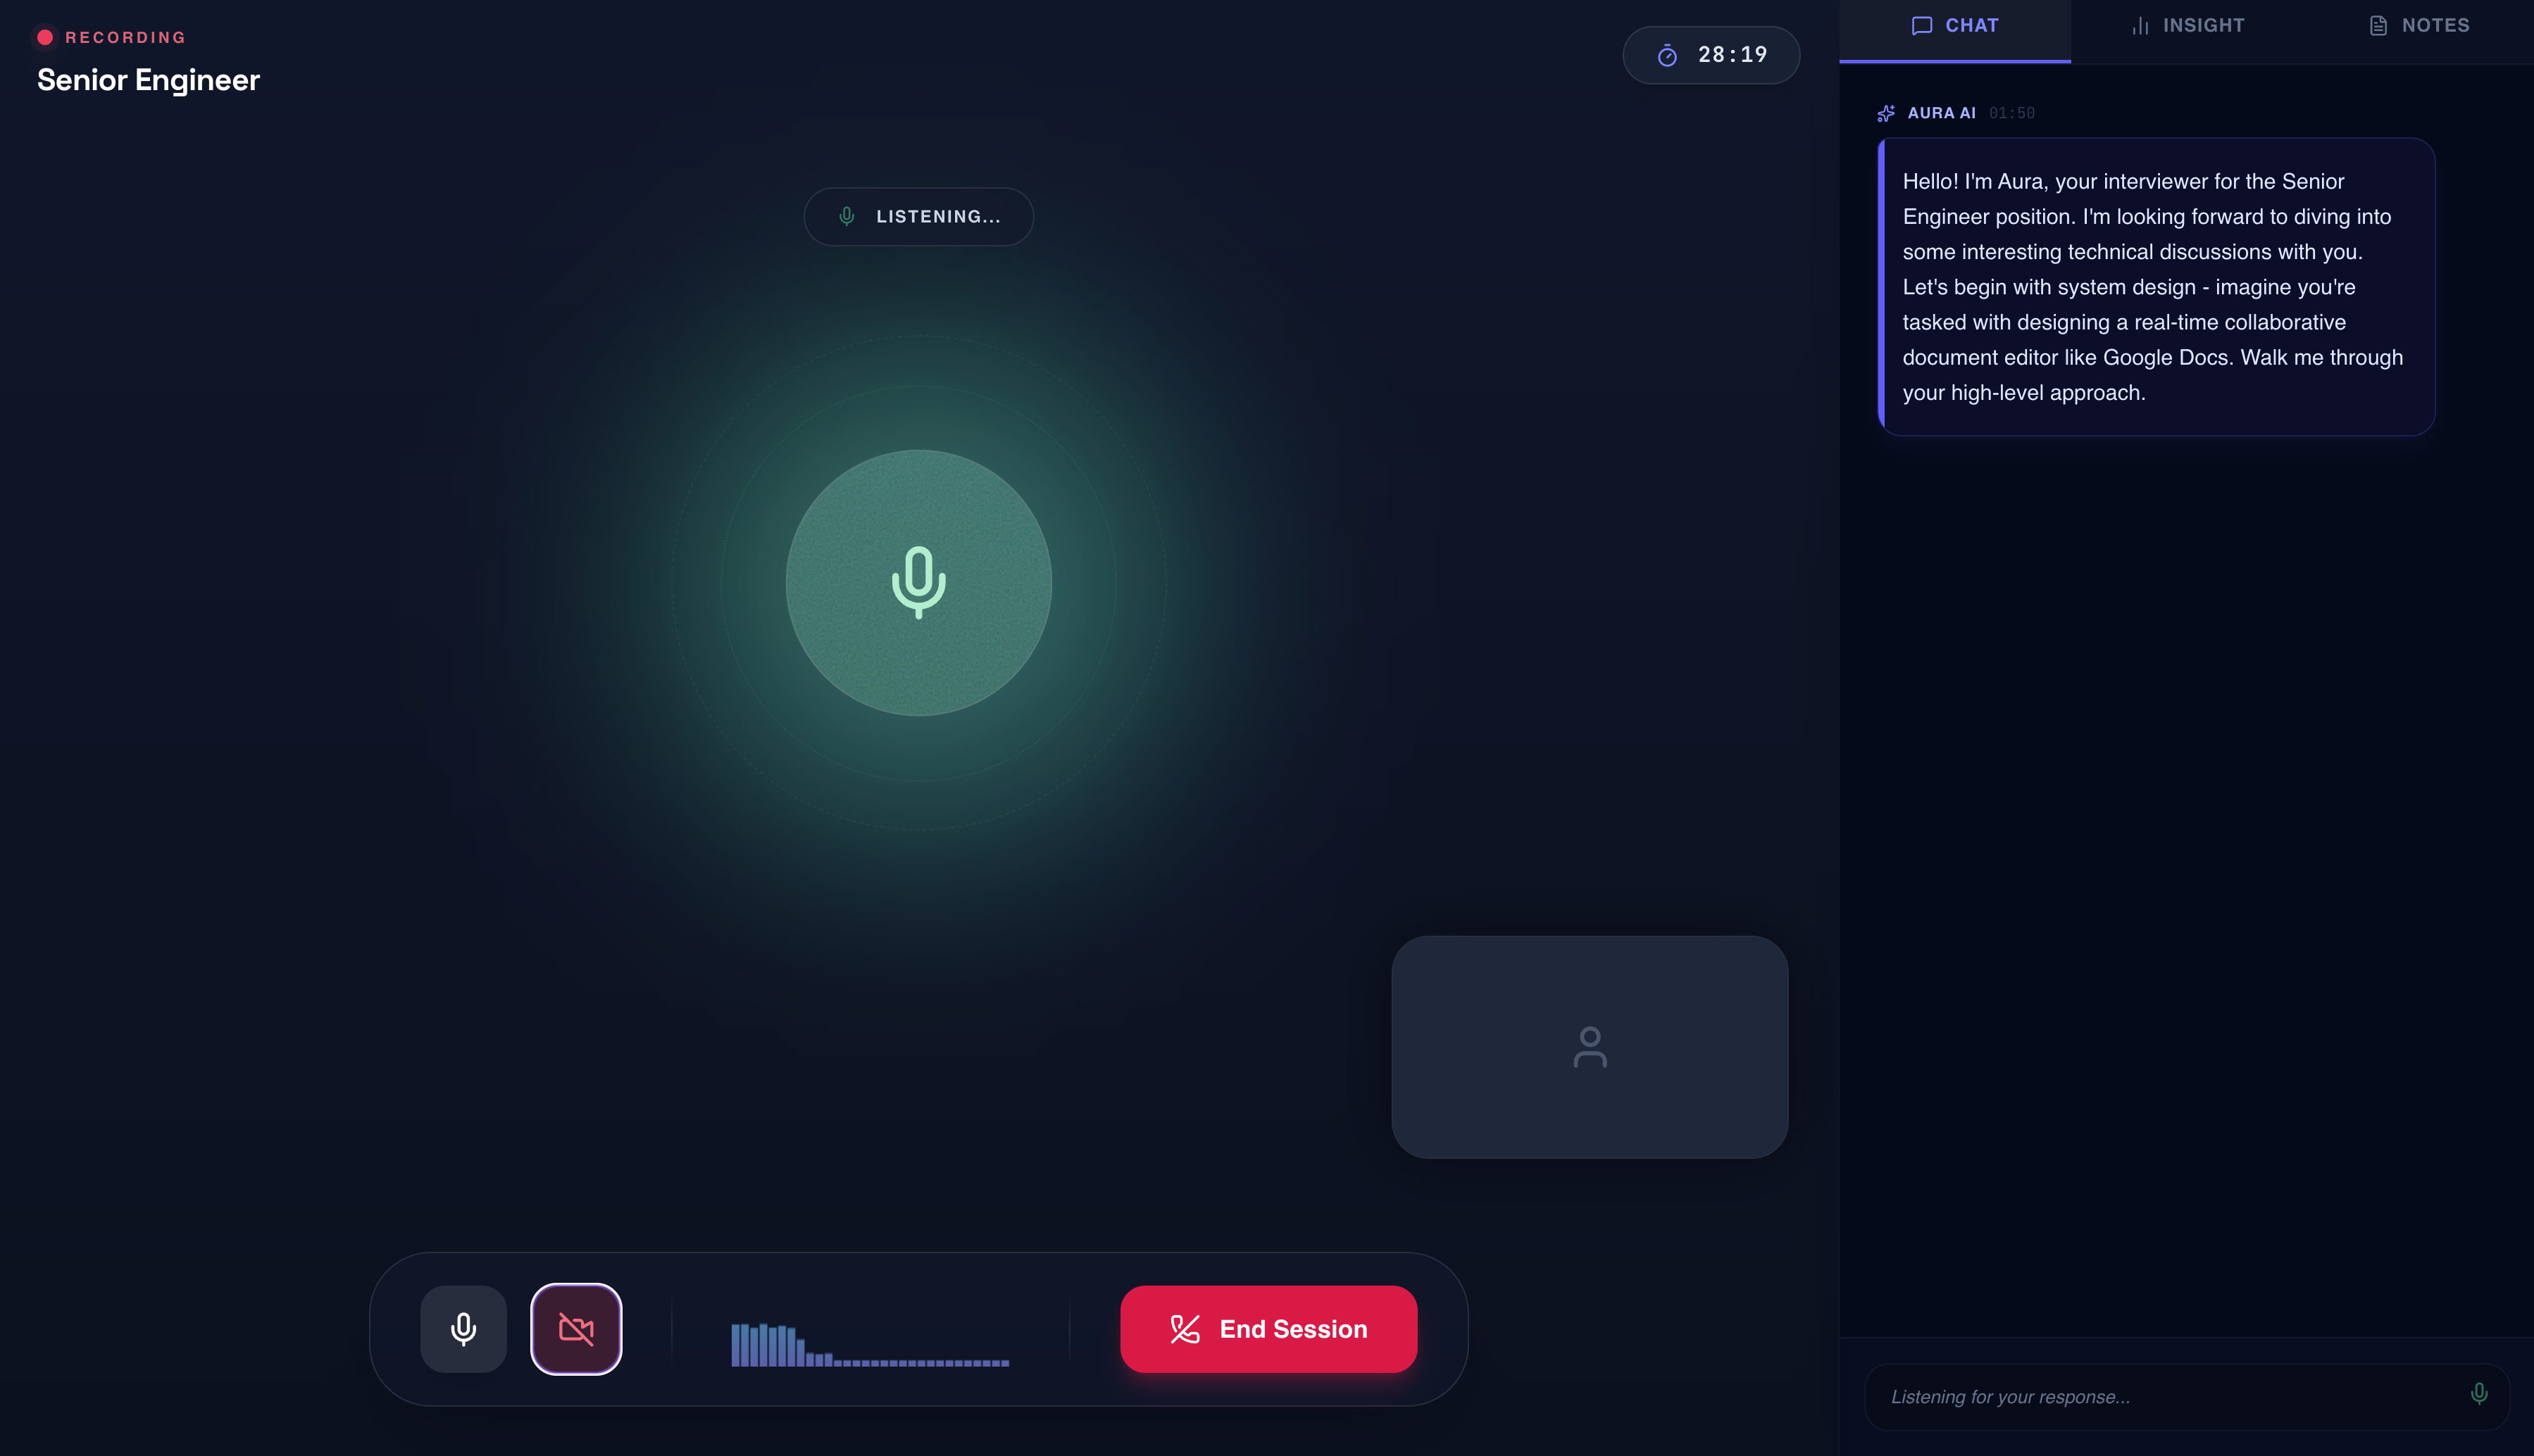
Task: Click the Senior Engineer title
Action: (x=148, y=80)
